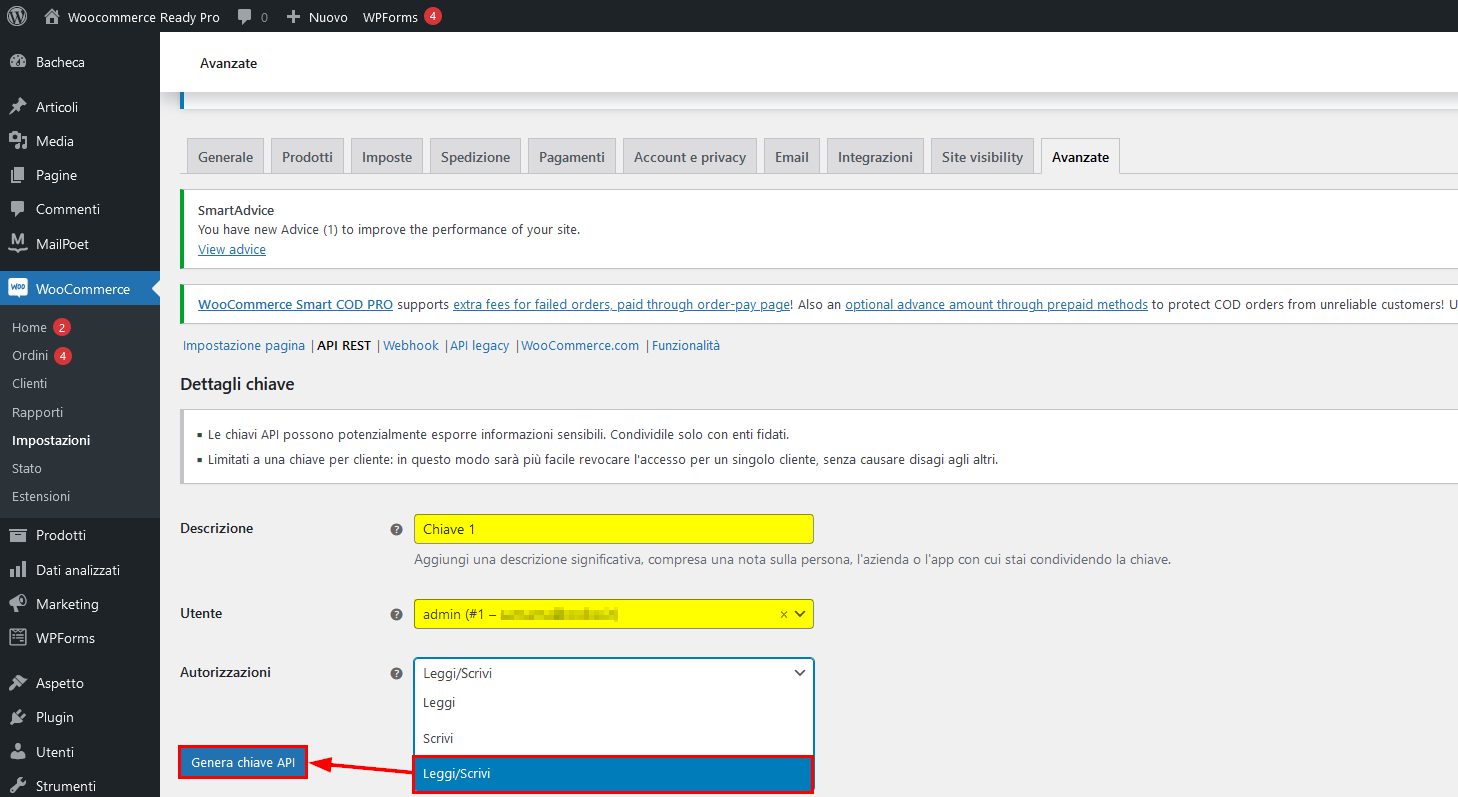The height and width of the screenshot is (797, 1458).
Task: Open Clienti under the WooCommerce menu
Action: point(30,384)
